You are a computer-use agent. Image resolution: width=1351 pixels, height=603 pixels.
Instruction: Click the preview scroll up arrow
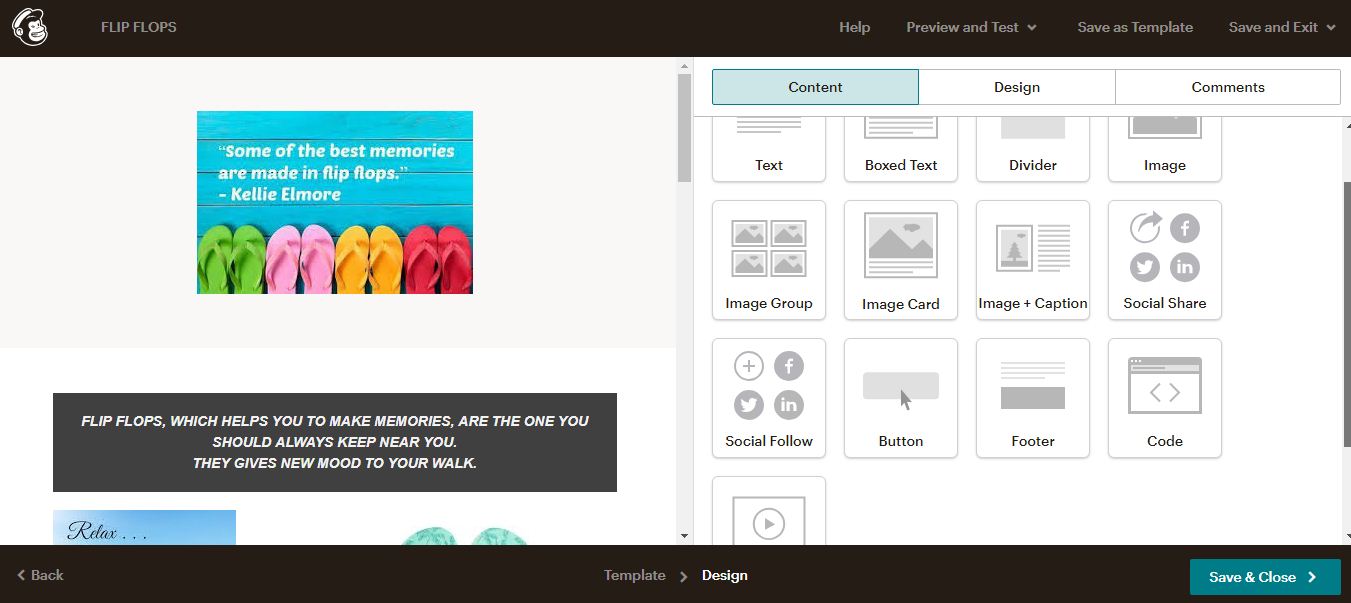684,66
